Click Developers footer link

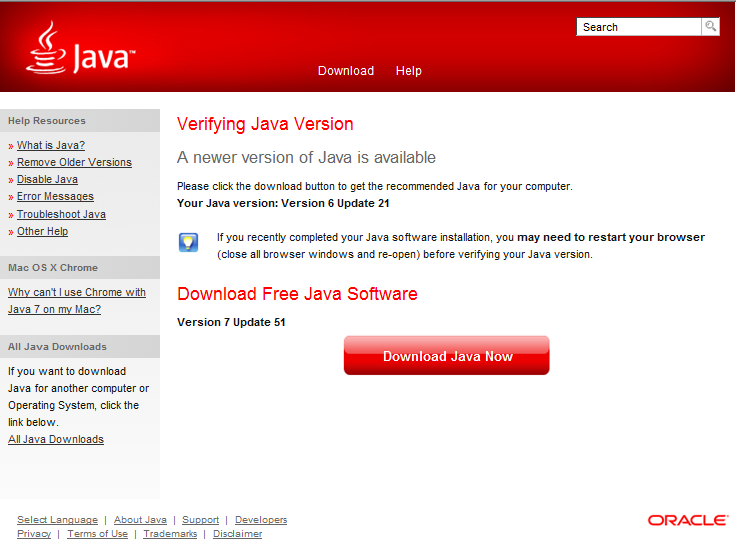(261, 520)
